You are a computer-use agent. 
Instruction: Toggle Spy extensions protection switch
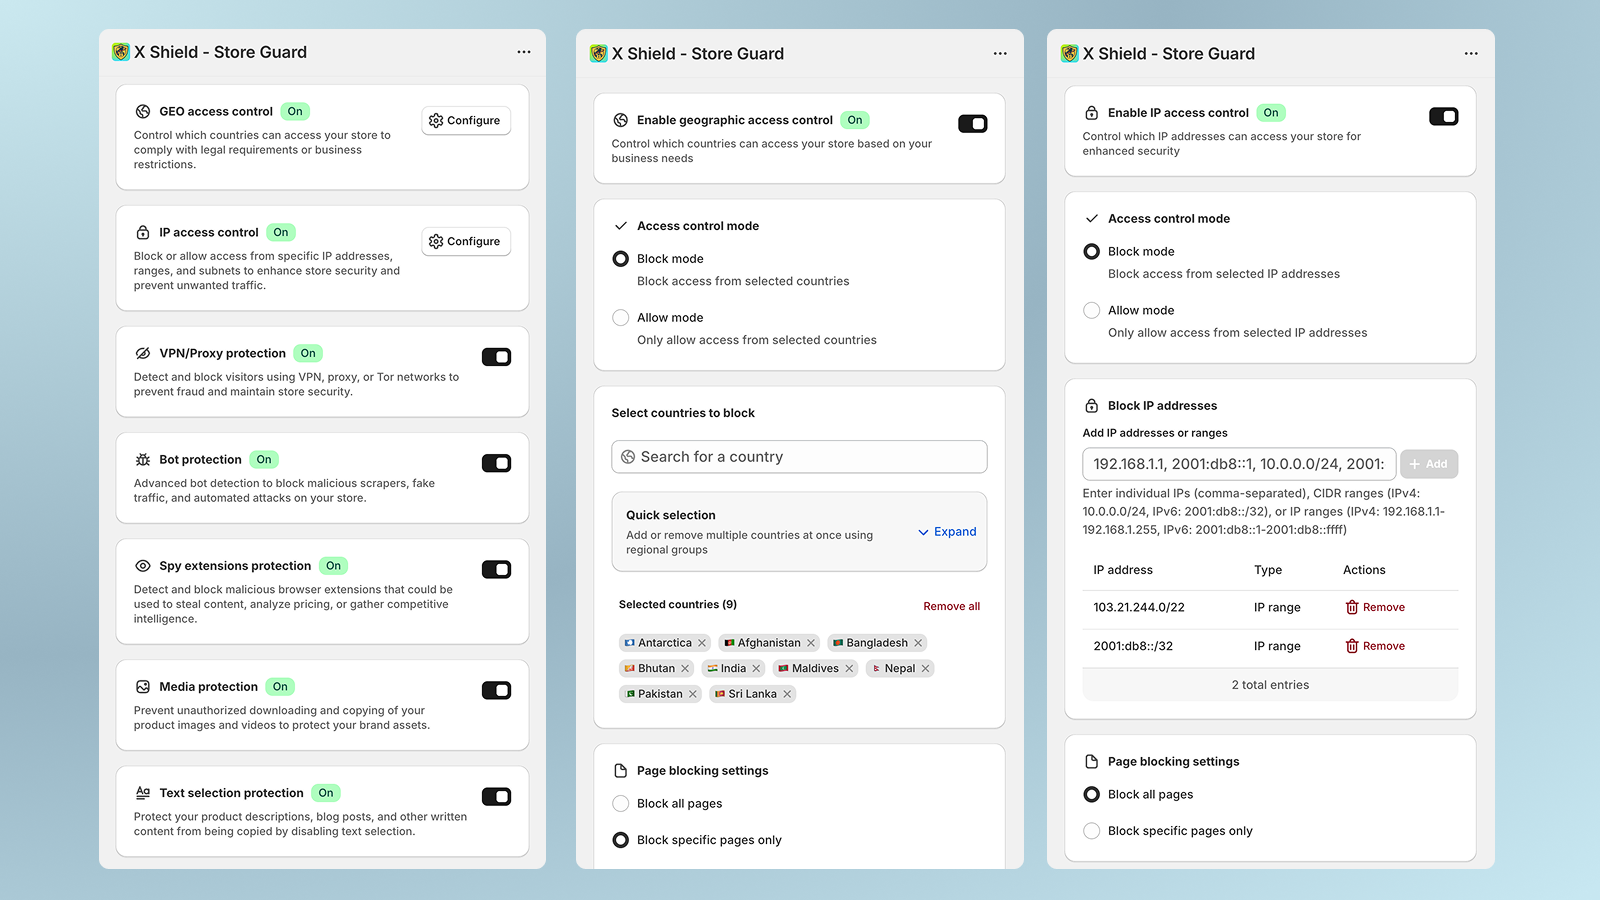(496, 570)
